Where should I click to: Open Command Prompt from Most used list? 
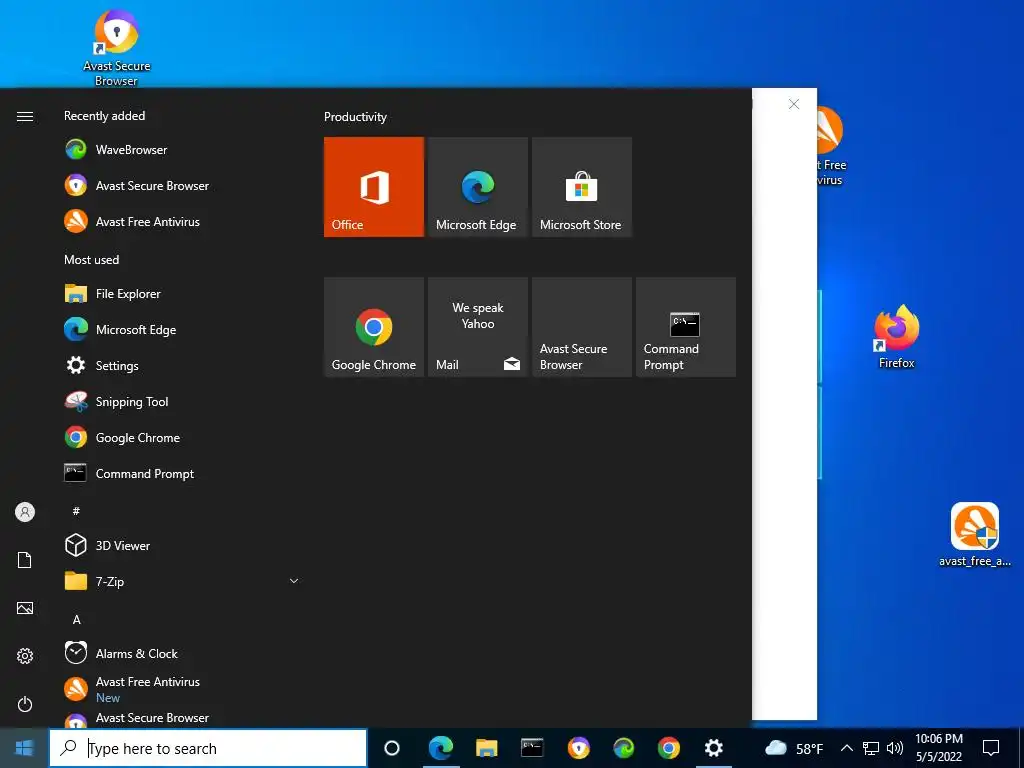181,473
